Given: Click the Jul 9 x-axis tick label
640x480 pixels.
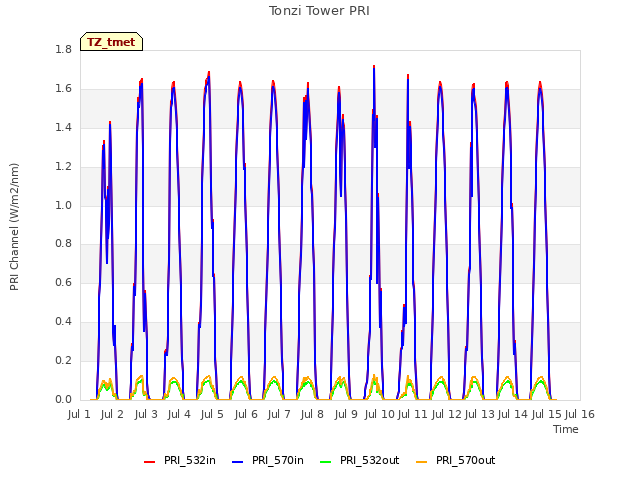Looking at the screenshot, I should [346, 414].
